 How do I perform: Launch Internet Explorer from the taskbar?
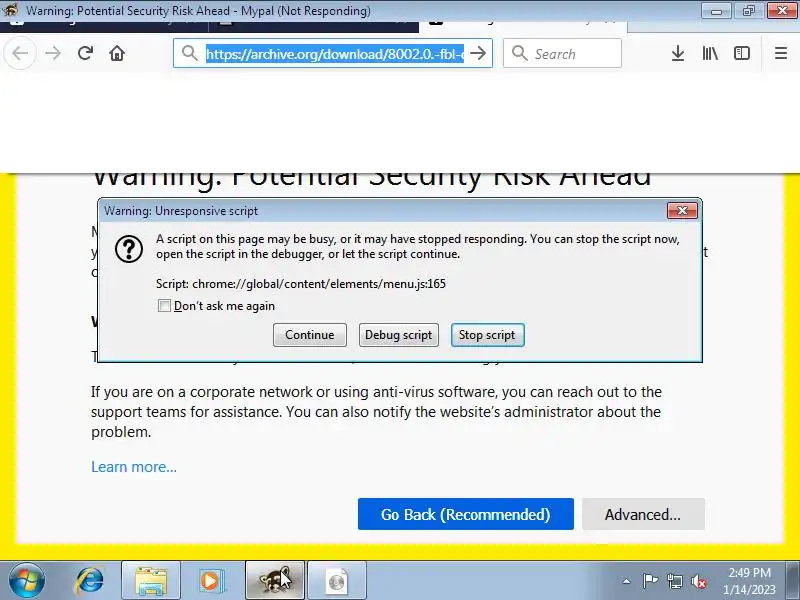coord(90,581)
